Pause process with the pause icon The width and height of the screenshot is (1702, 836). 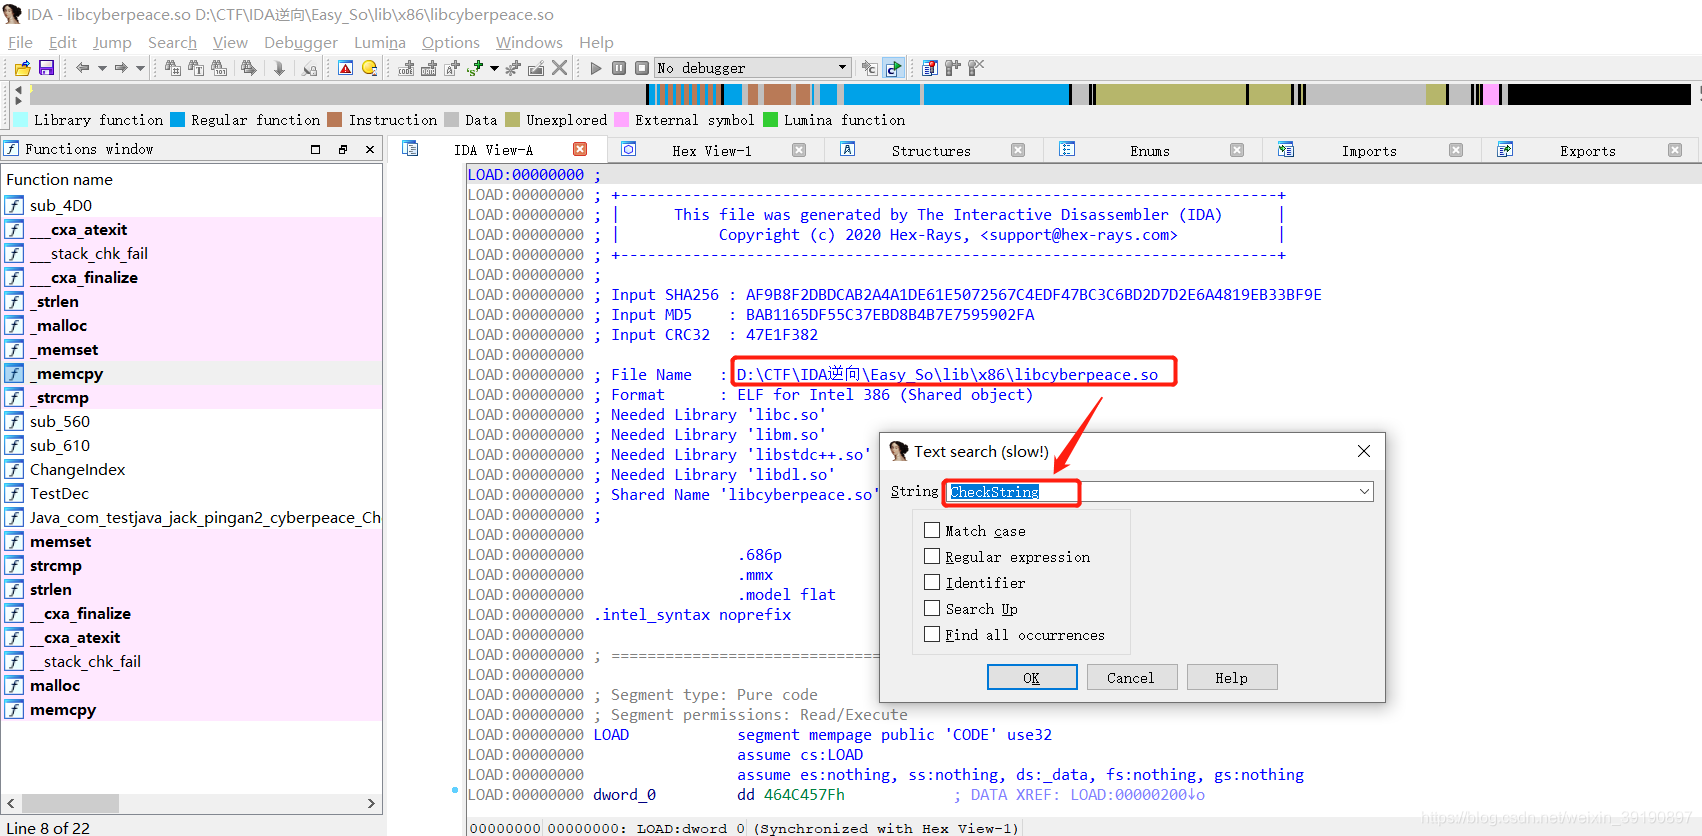pos(619,68)
